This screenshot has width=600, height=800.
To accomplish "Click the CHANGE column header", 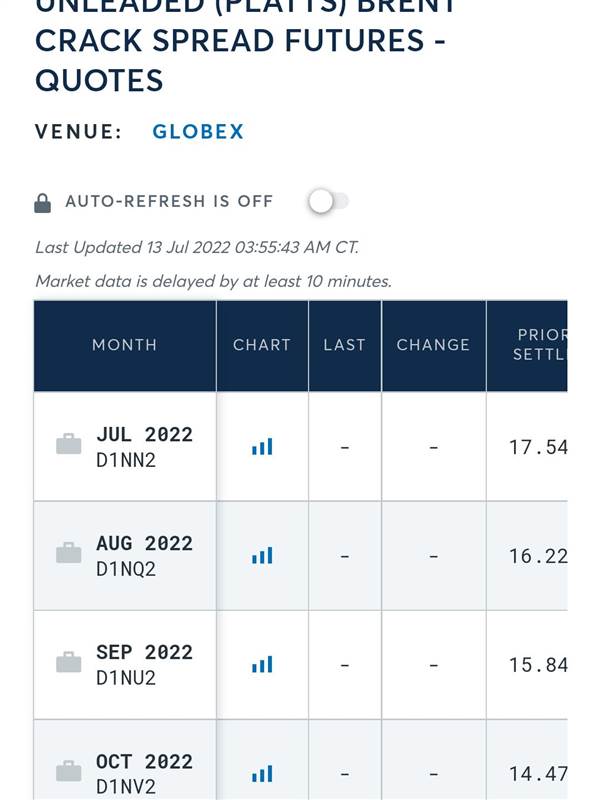I will click(434, 345).
